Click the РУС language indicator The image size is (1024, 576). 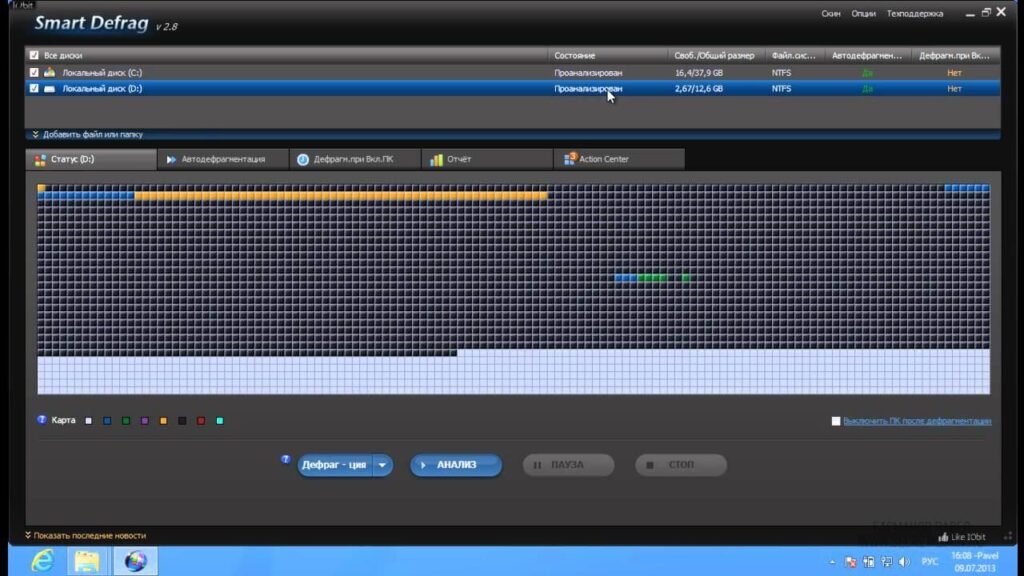(929, 562)
